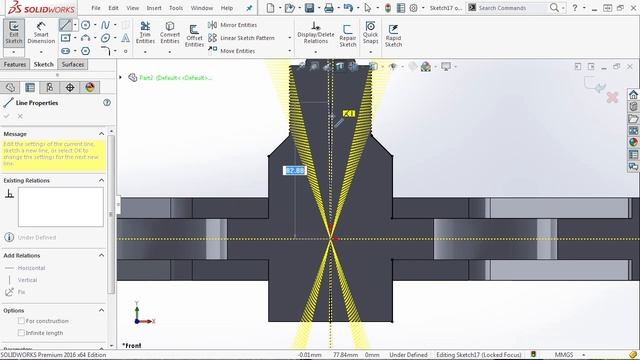Open the Window menu
The image size is (640, 360).
point(202,8)
